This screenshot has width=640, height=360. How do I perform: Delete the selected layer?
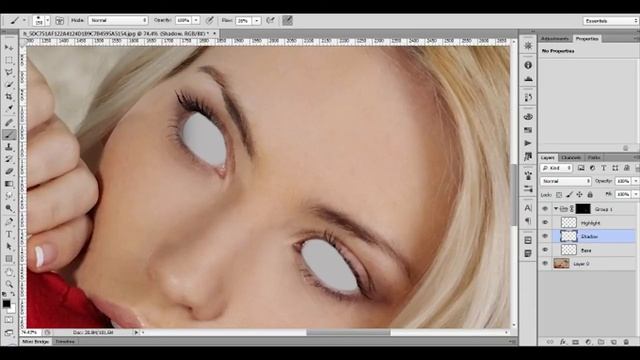pyautogui.click(x=626, y=342)
